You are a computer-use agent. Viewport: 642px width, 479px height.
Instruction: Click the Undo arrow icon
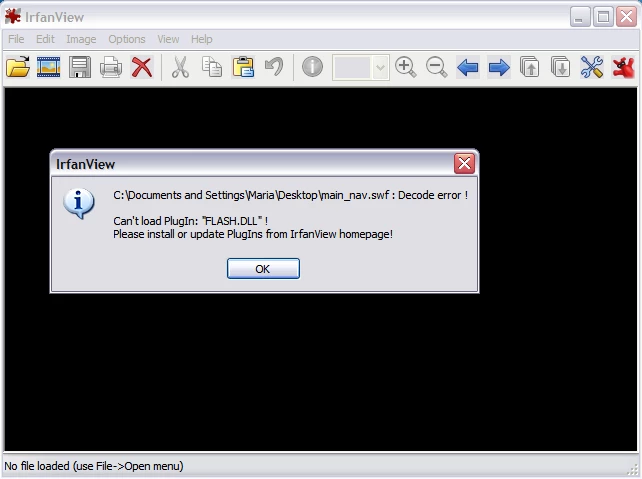[274, 67]
